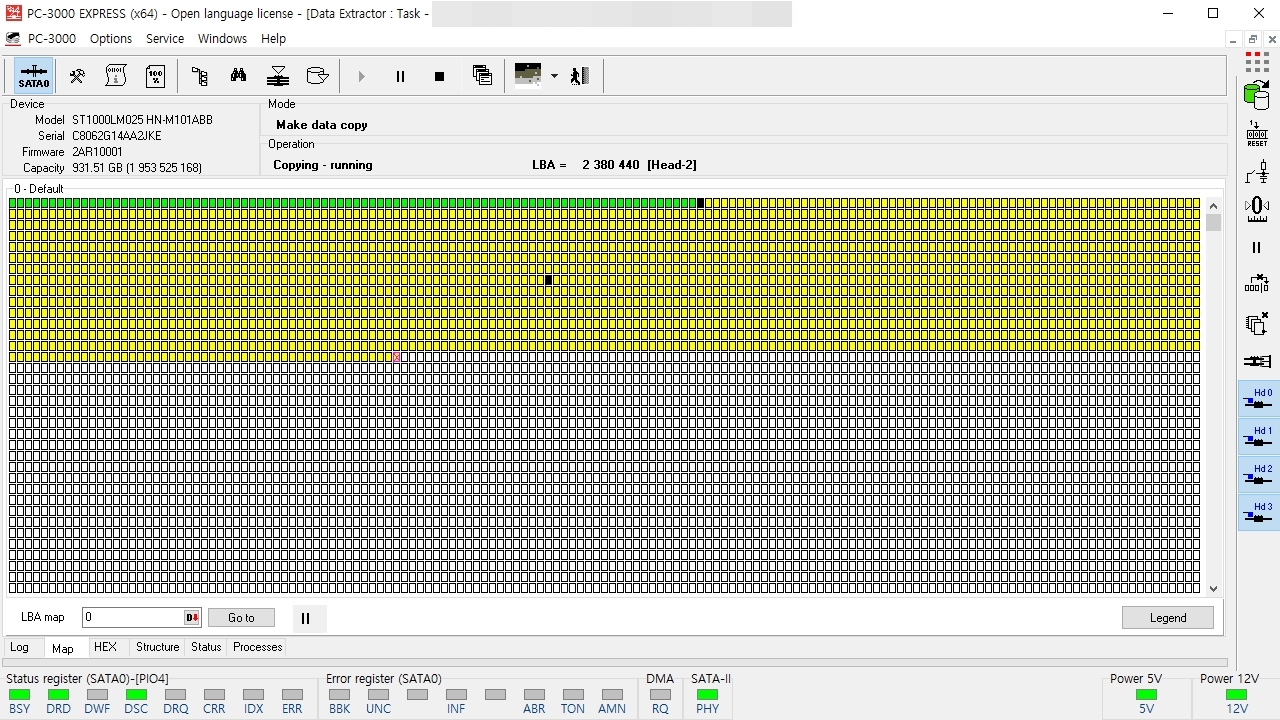Open the hammer and wrench utilities tool
Image resolution: width=1280 pixels, height=720 pixels.
(77, 76)
